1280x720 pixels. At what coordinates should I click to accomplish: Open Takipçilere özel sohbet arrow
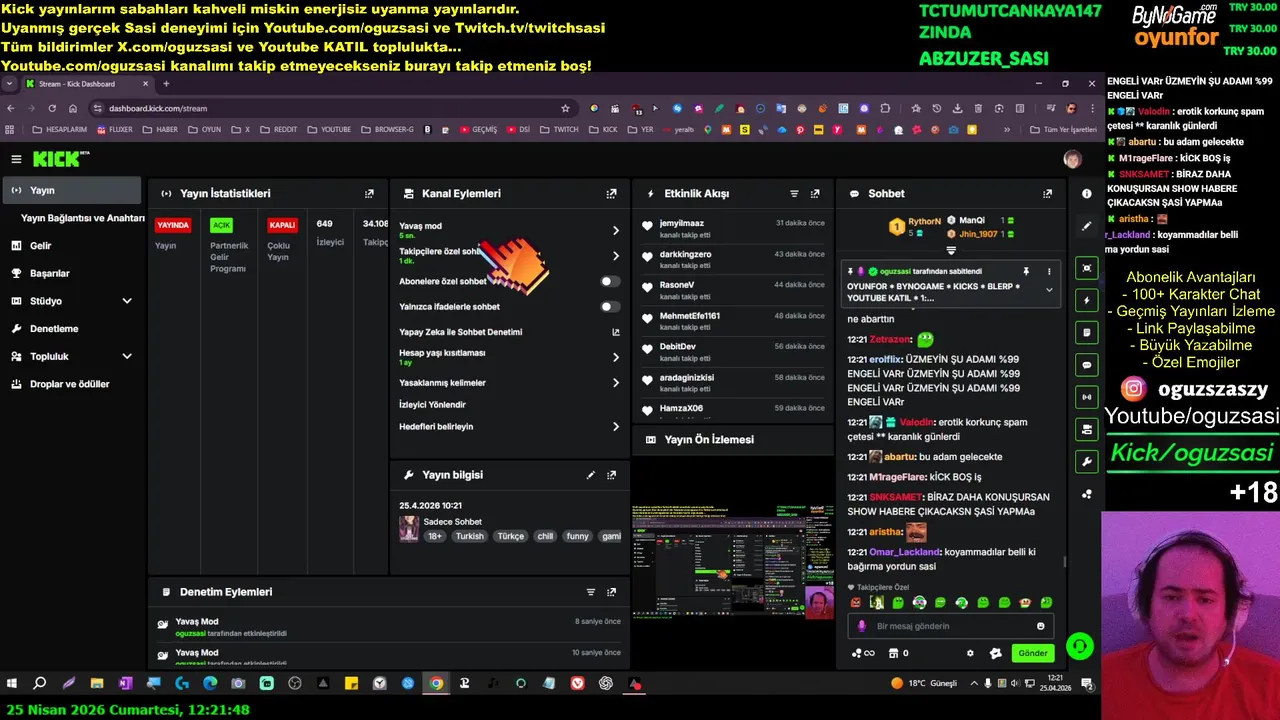click(616, 256)
